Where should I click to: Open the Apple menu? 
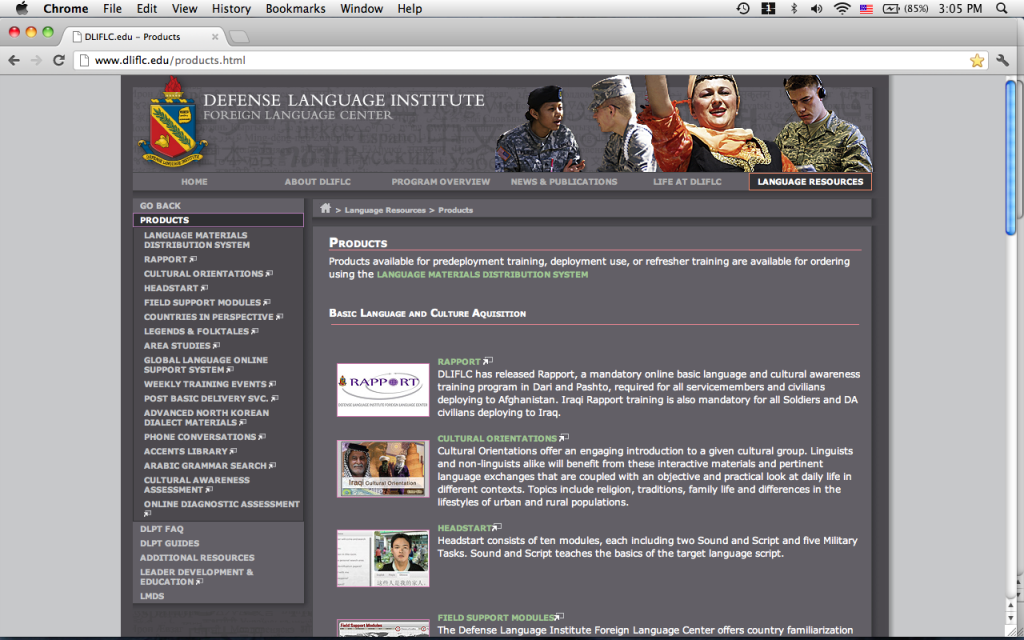click(x=22, y=8)
